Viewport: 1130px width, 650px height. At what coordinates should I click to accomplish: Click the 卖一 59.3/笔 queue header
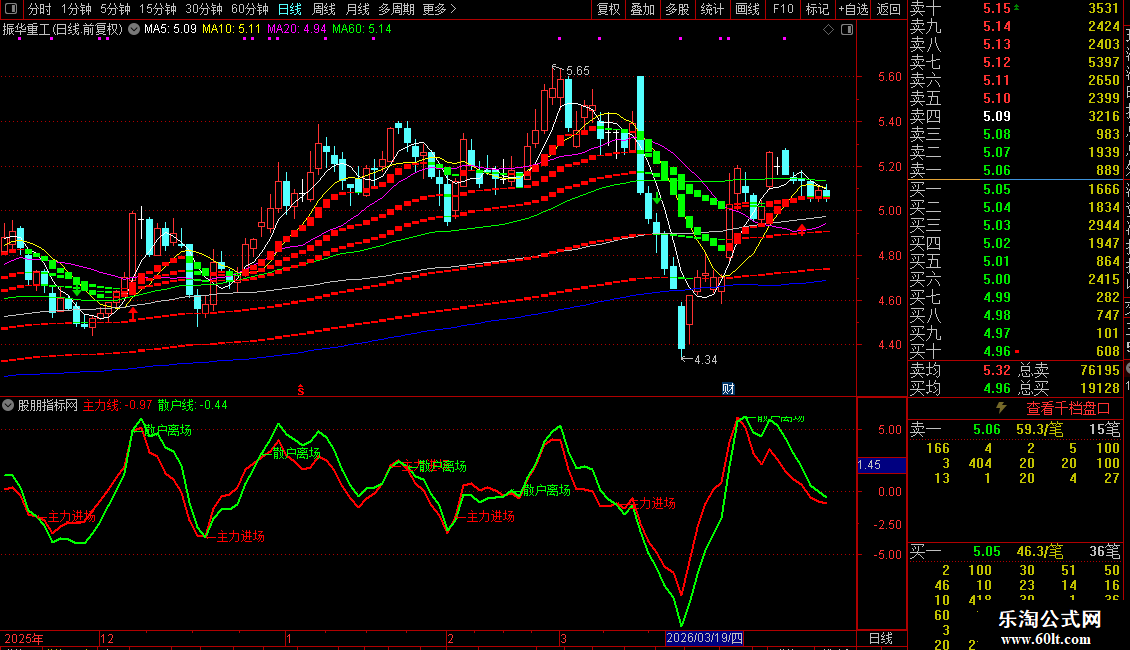pyautogui.click(x=1015, y=430)
